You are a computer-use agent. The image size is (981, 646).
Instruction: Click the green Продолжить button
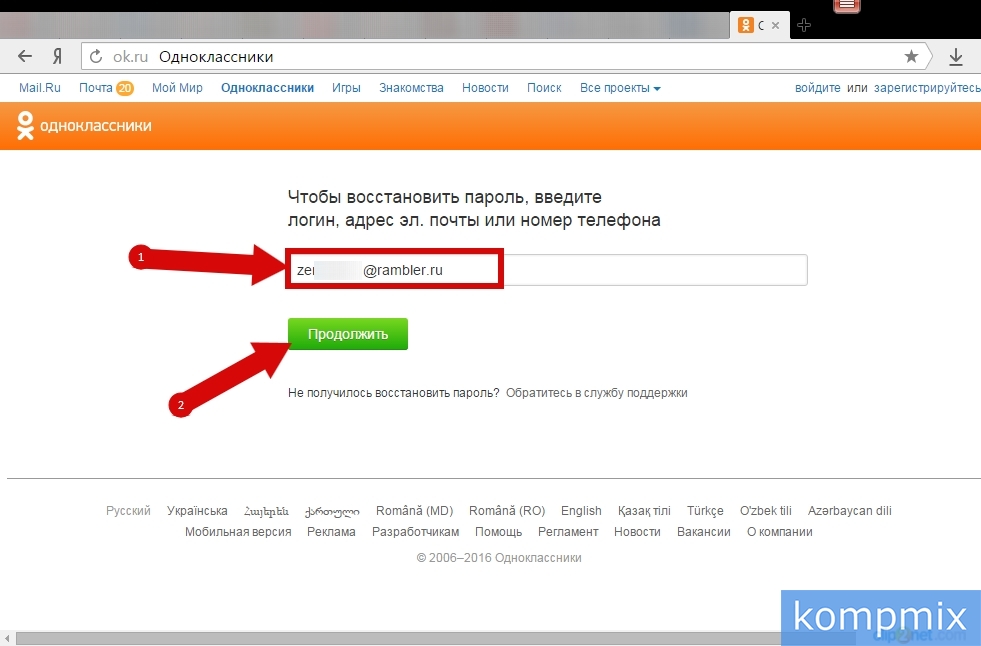(x=348, y=334)
